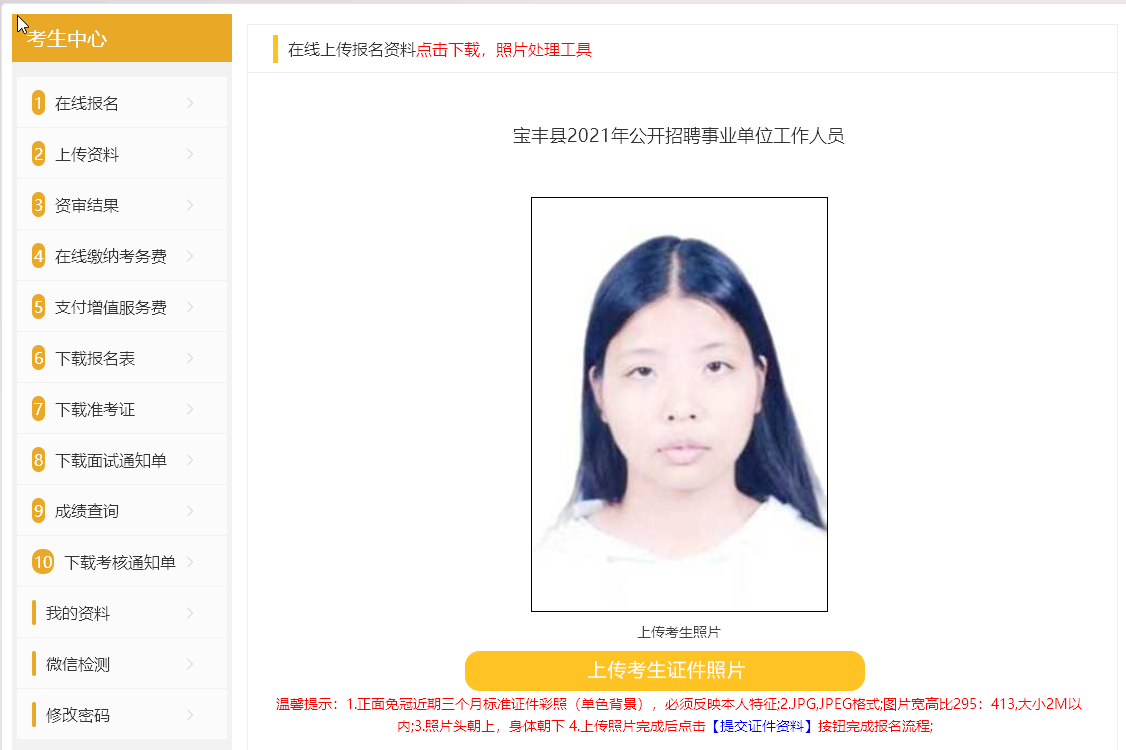This screenshot has height=750, width=1126.
Task: Click the number 7 badge beside 下载准考证
Action: pos(39,409)
